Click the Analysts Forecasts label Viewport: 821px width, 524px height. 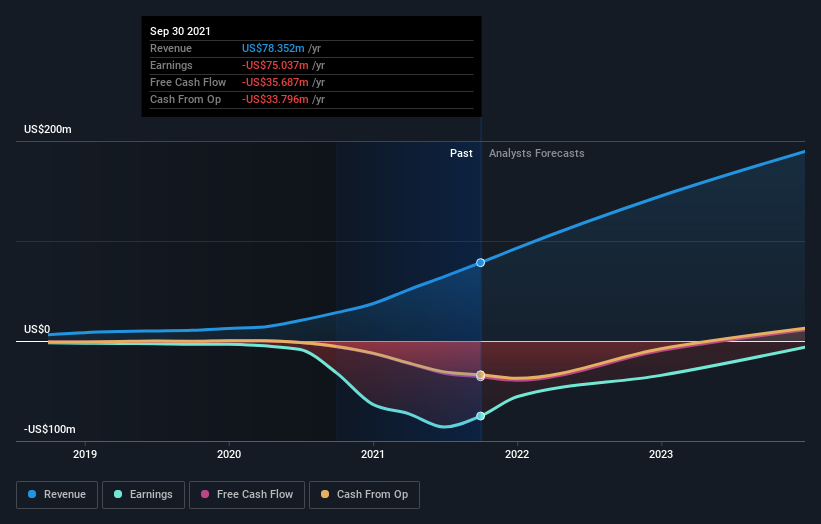tap(537, 153)
